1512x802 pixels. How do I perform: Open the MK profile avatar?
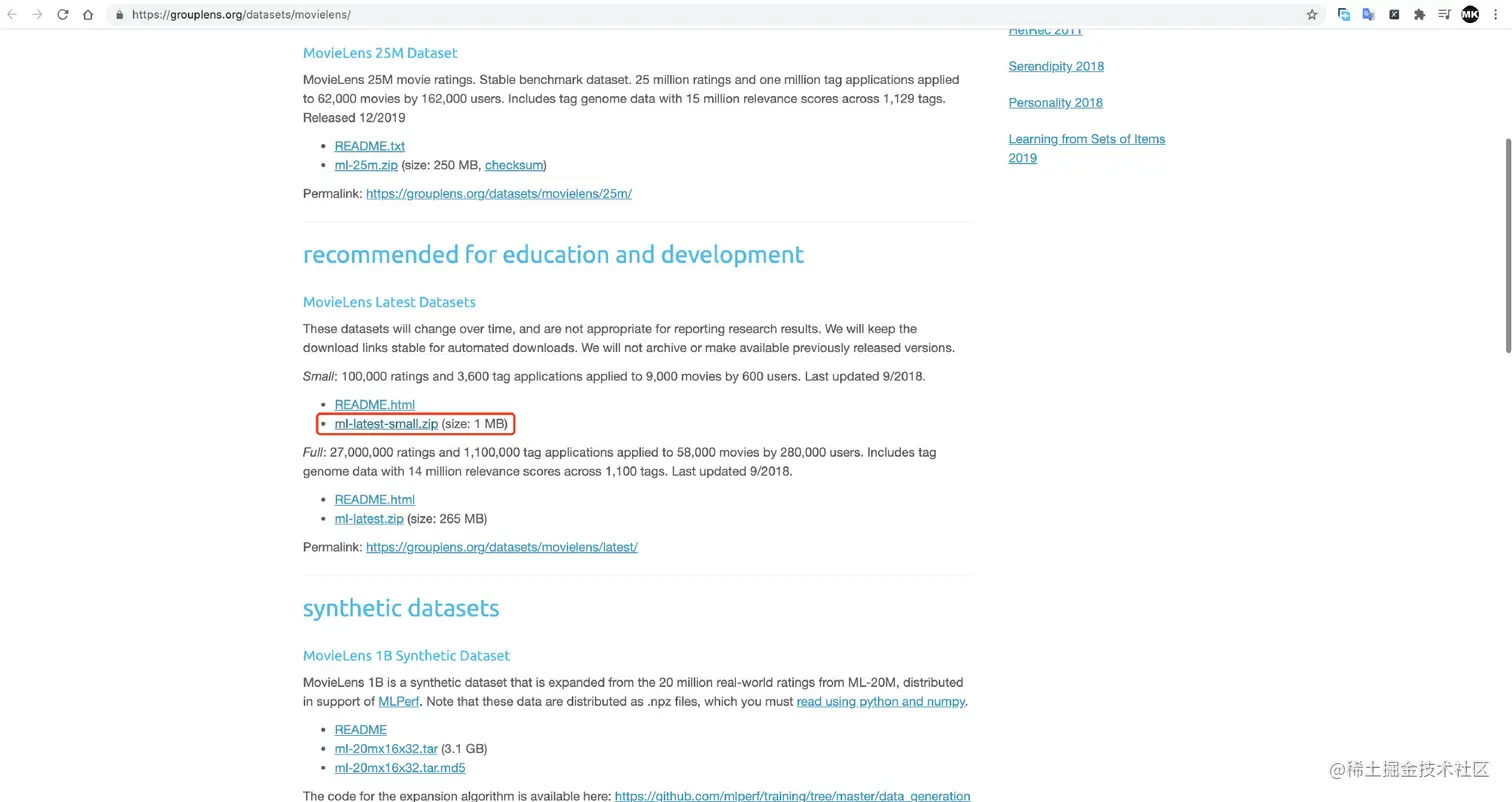(x=1470, y=14)
